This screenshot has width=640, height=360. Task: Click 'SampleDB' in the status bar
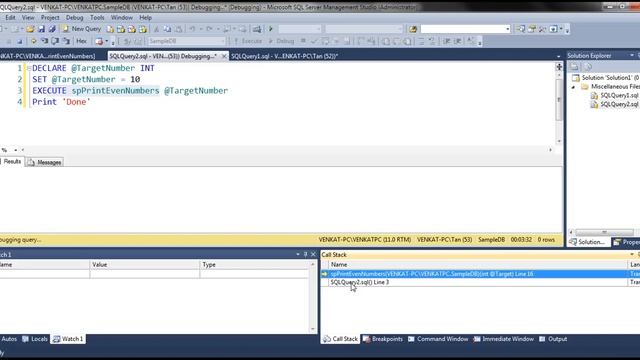click(x=491, y=240)
